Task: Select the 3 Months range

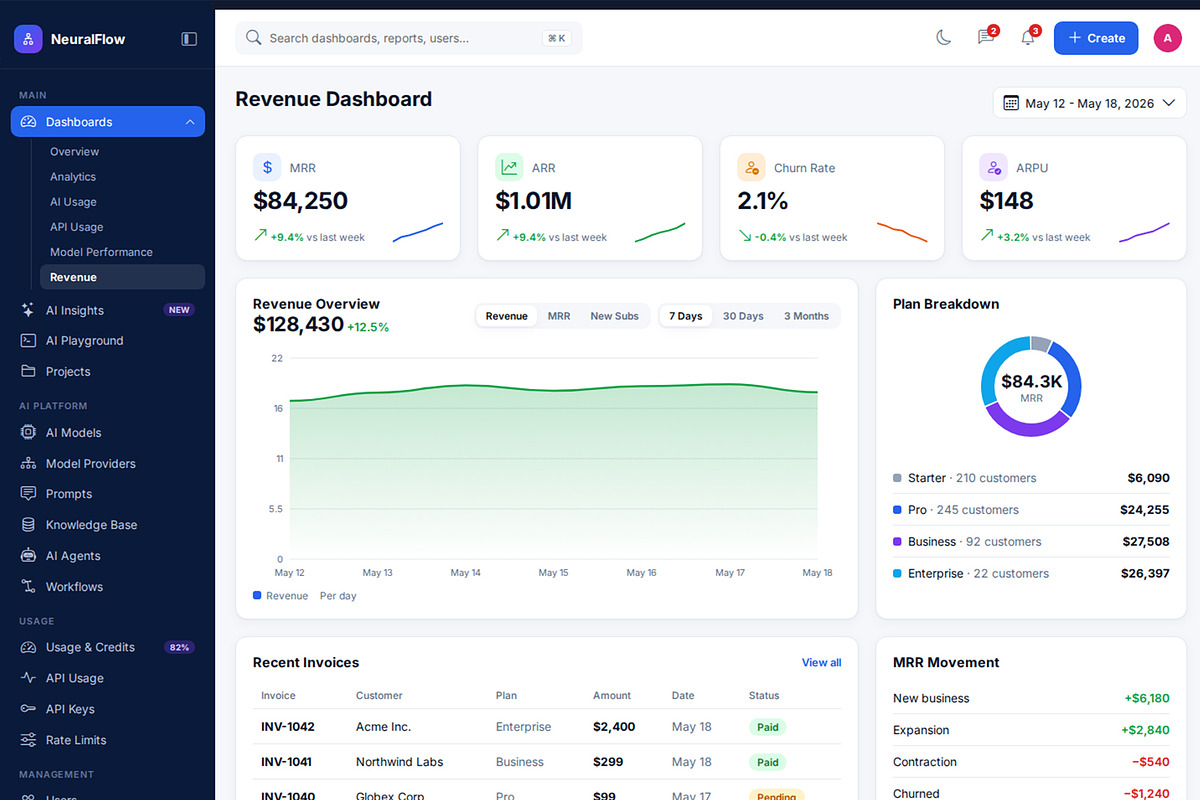Action: pos(806,316)
